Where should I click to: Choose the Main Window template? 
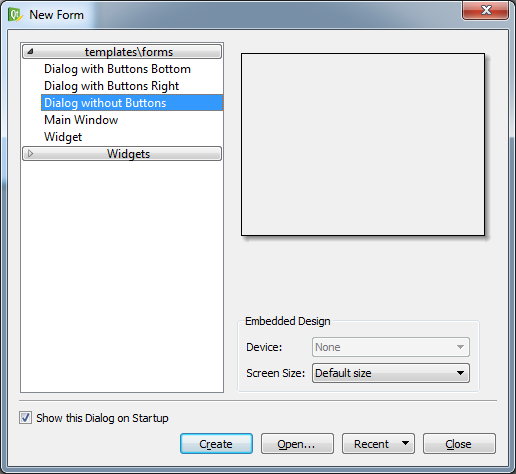click(81, 120)
